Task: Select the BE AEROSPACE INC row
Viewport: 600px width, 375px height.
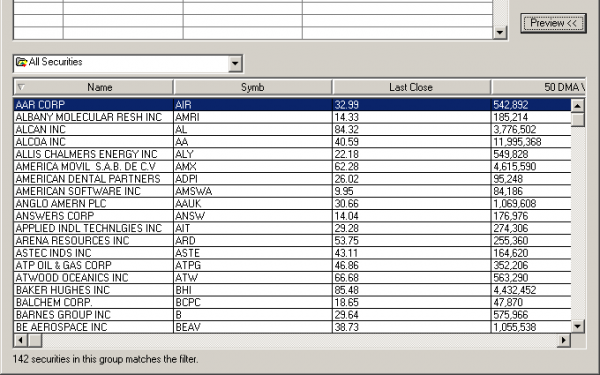Action: tap(292, 327)
